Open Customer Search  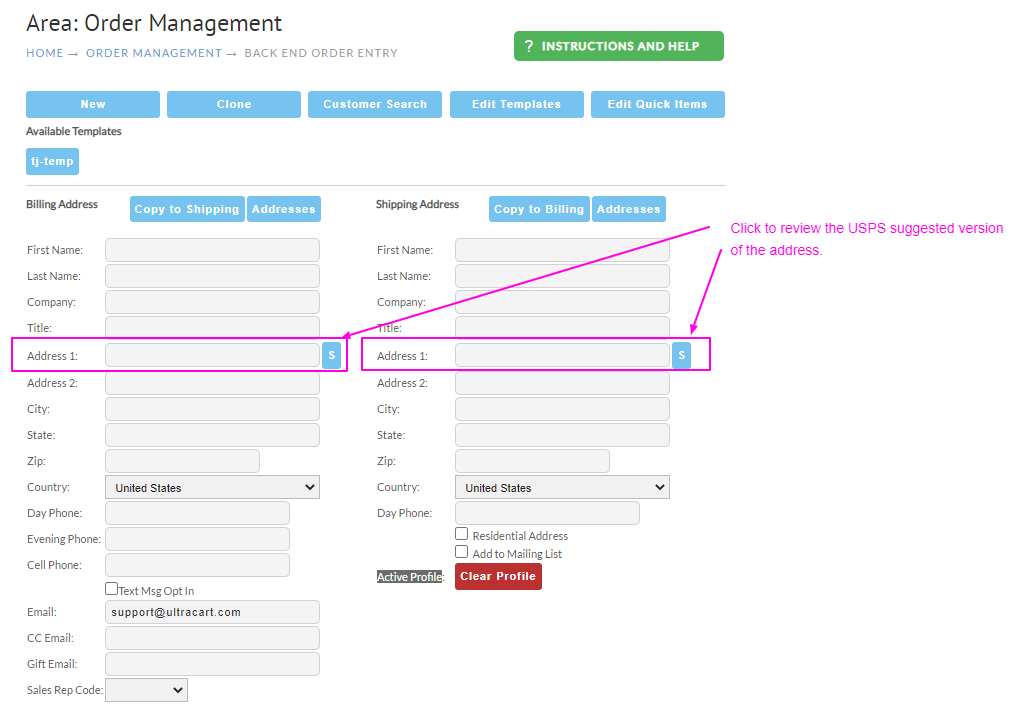(x=375, y=104)
